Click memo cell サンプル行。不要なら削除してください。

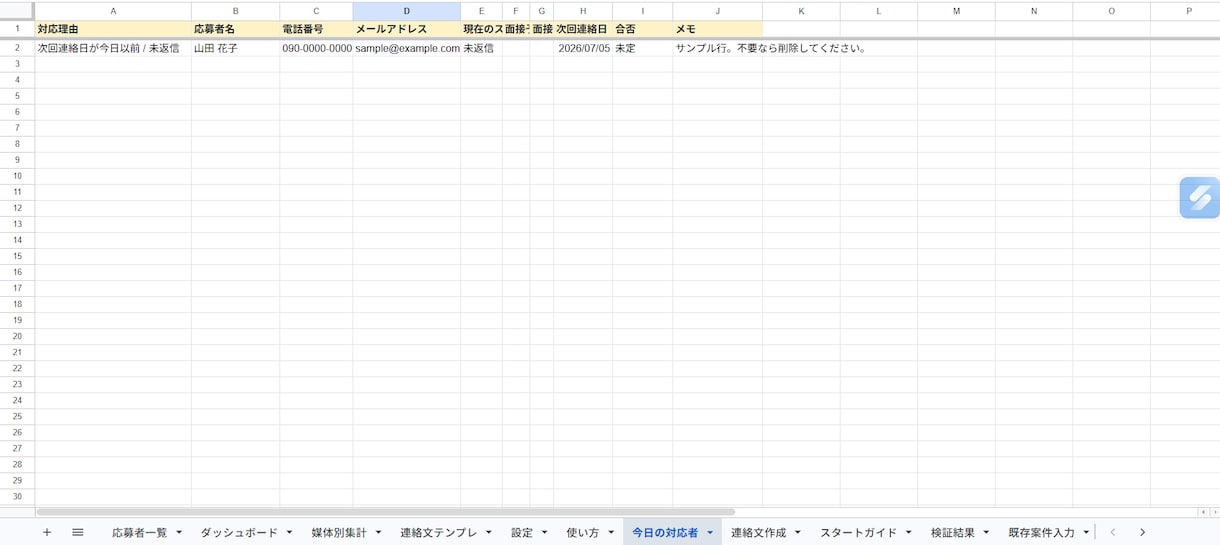tap(770, 48)
